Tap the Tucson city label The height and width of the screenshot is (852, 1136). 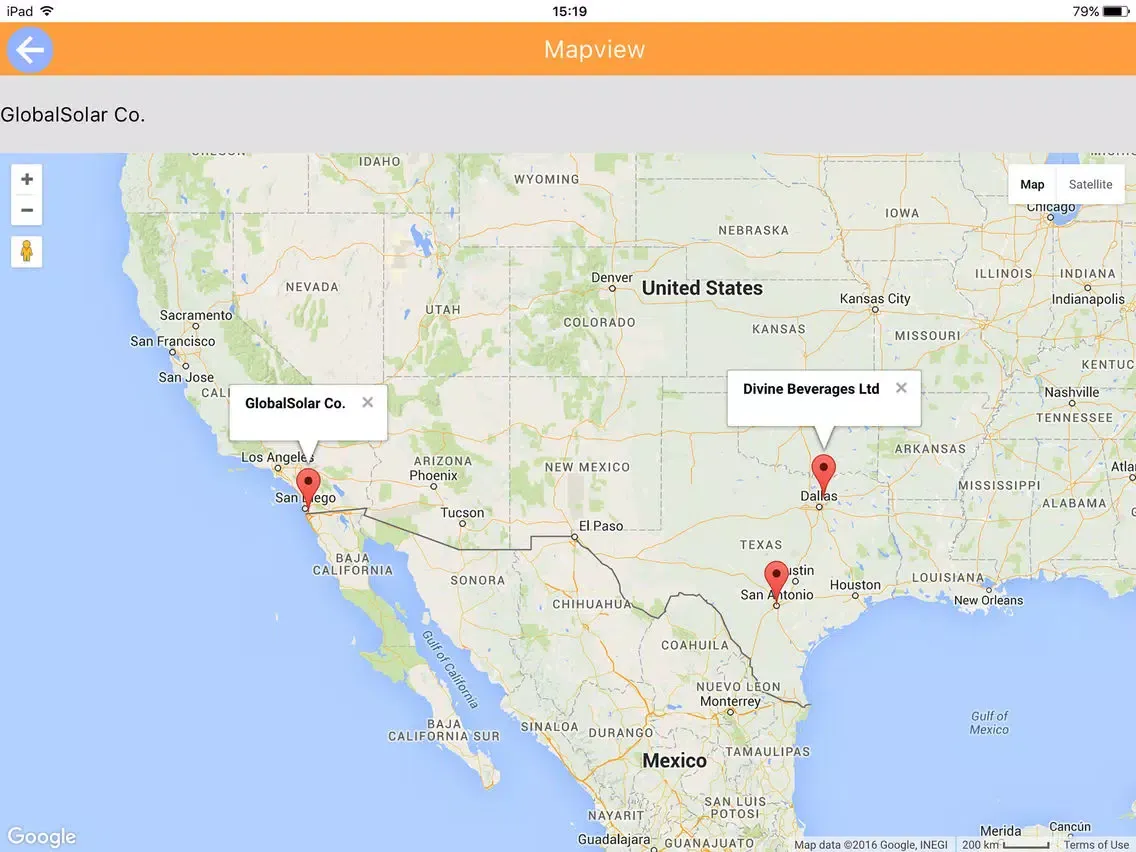coord(462,513)
